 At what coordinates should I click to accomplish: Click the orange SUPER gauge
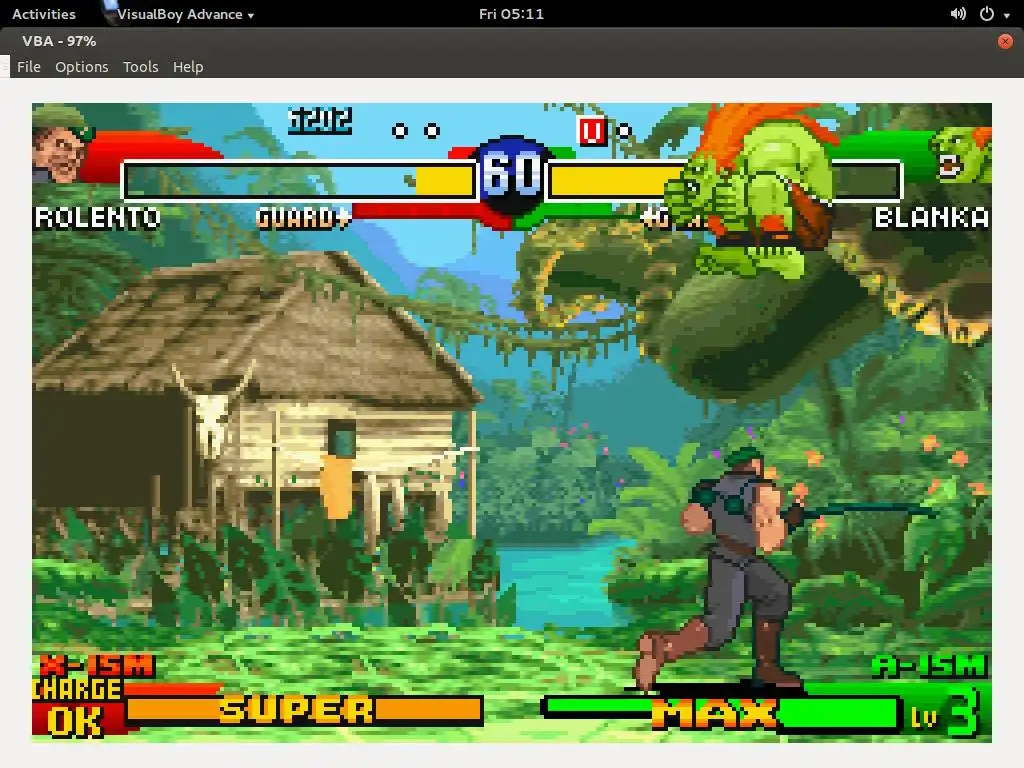[x=304, y=709]
